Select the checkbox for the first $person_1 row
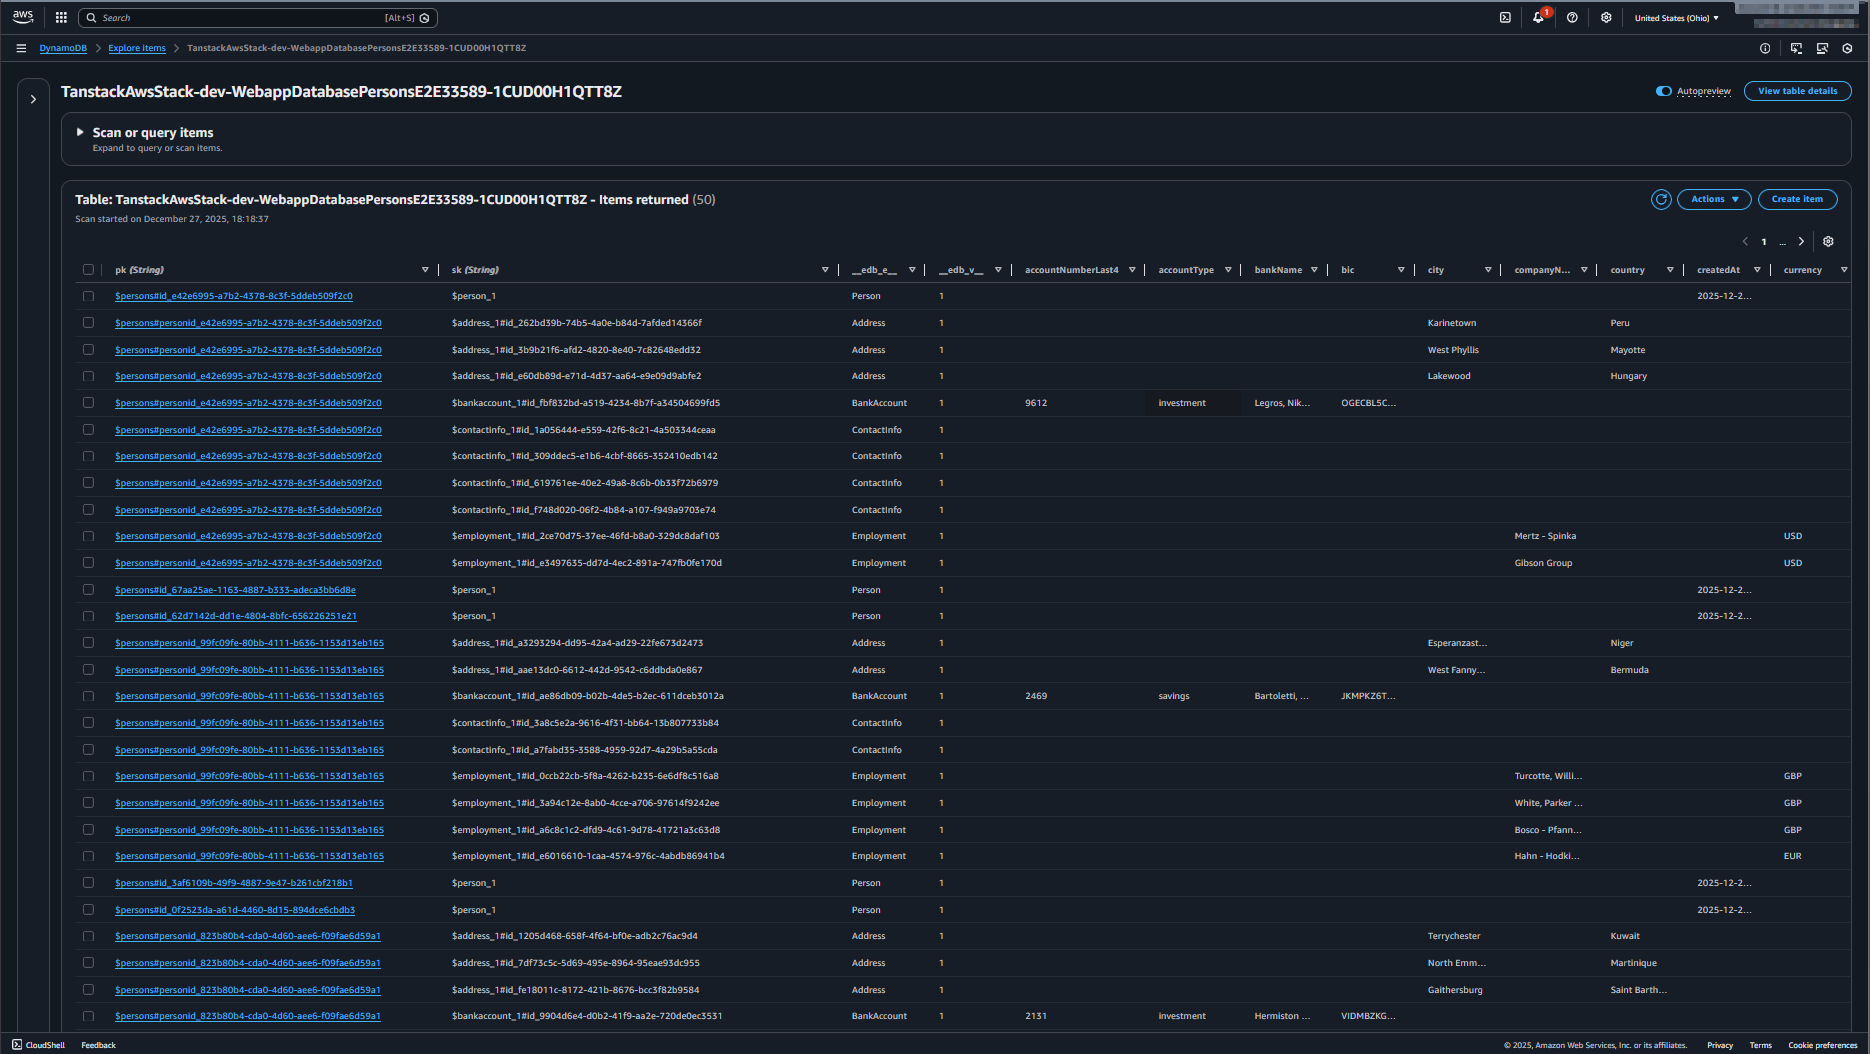 tap(88, 297)
